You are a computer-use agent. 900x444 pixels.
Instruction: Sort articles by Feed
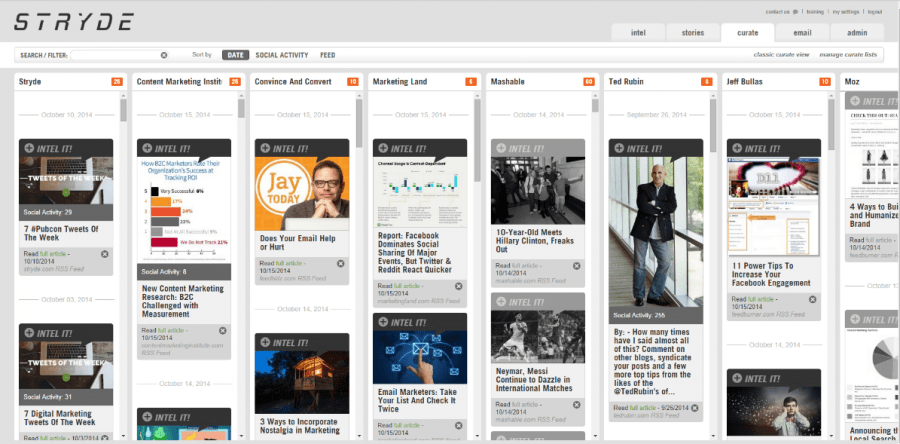[x=328, y=55]
